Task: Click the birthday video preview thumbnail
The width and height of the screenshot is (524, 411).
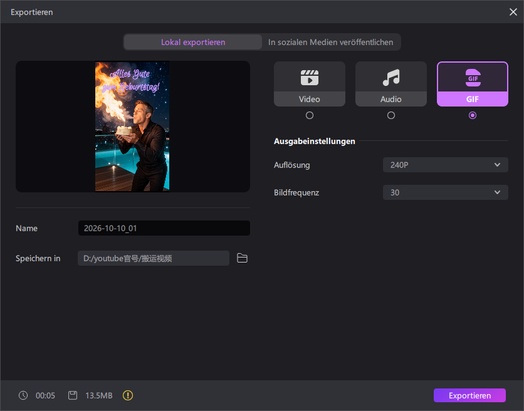Action: pyautogui.click(x=132, y=126)
